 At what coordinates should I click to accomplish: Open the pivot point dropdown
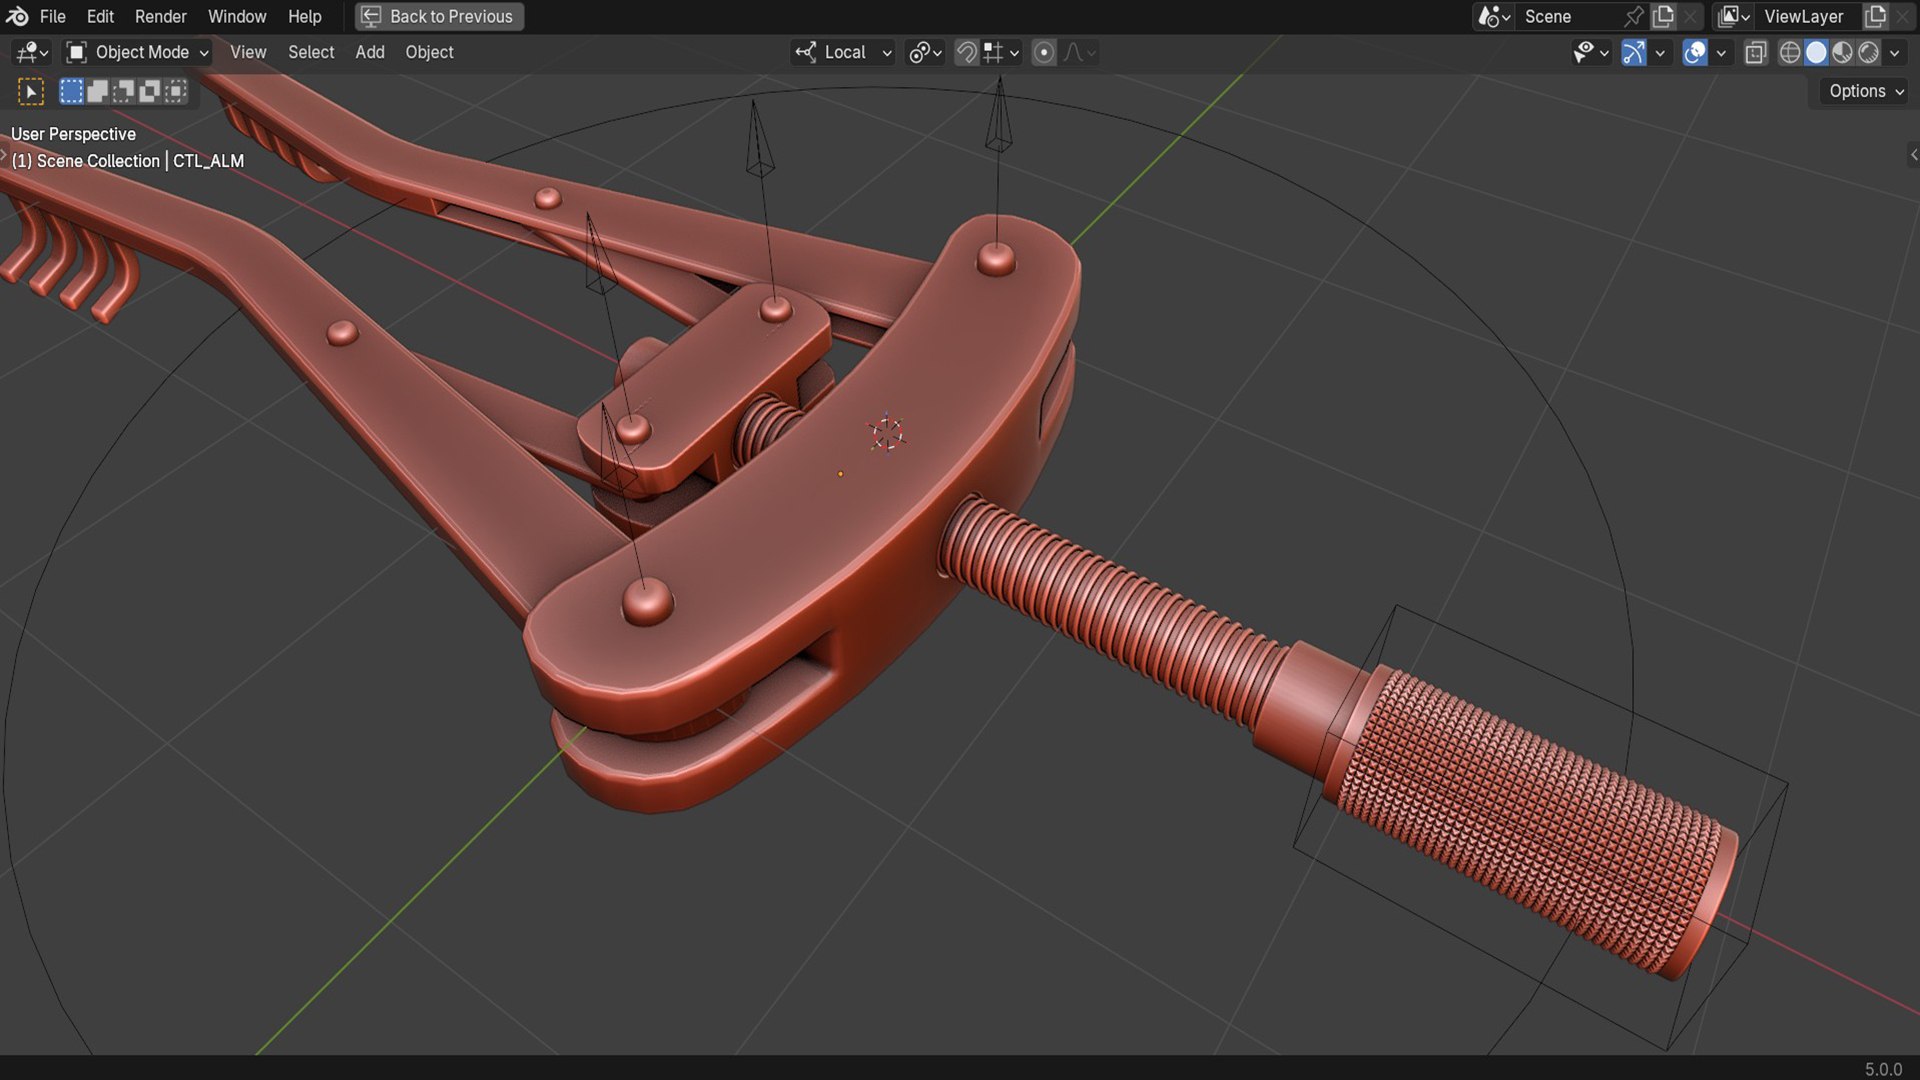[x=925, y=52]
